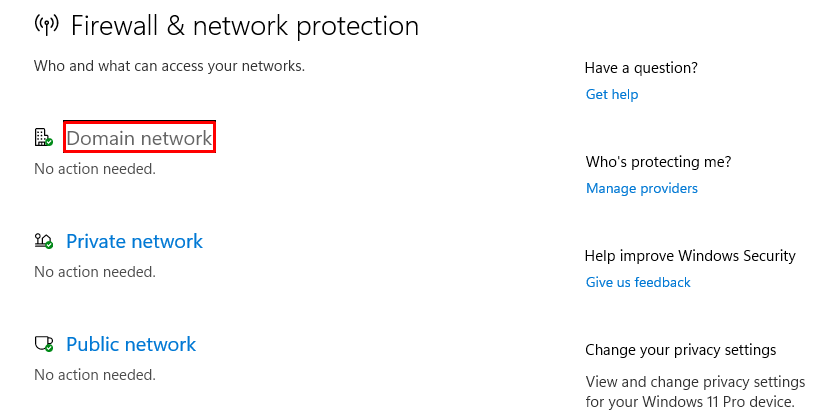Click the firewall antenna icon in the header

tap(46, 25)
